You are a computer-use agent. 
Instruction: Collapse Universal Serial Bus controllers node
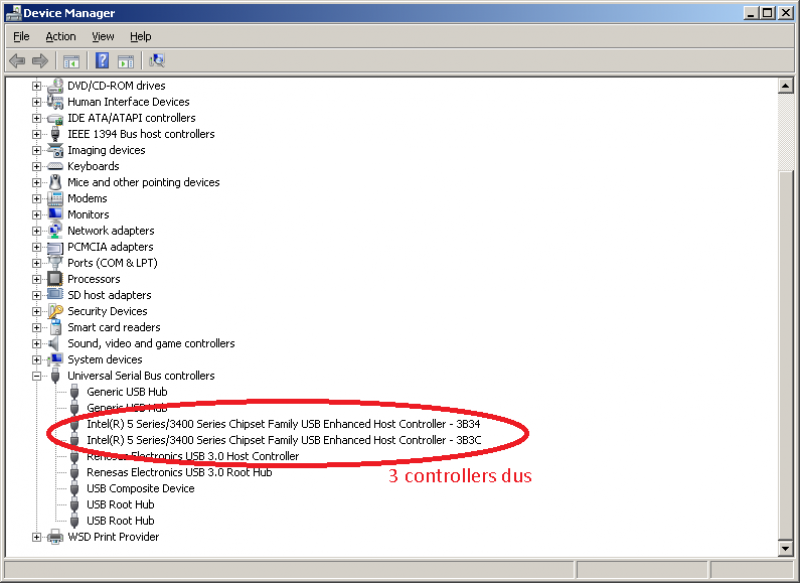36,376
